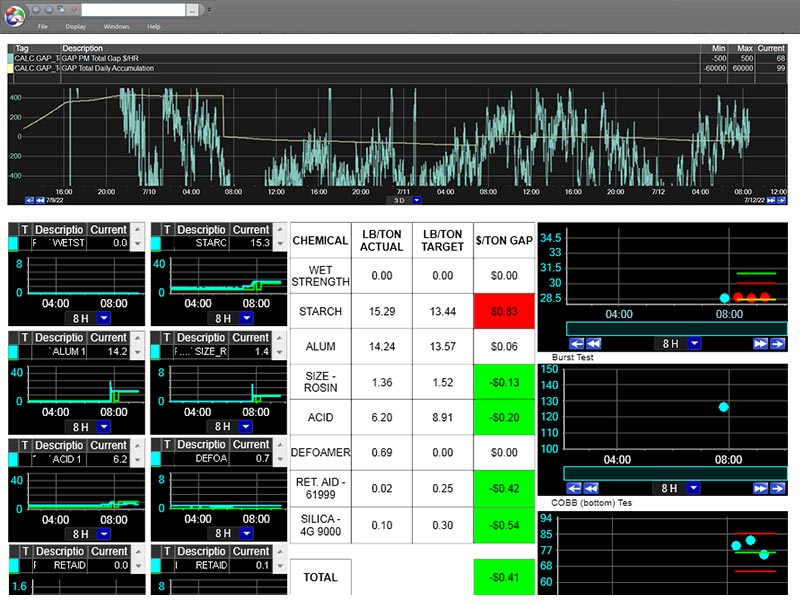Click the red stop icon in toolbar
The height and width of the screenshot is (604, 800).
pos(74,9)
